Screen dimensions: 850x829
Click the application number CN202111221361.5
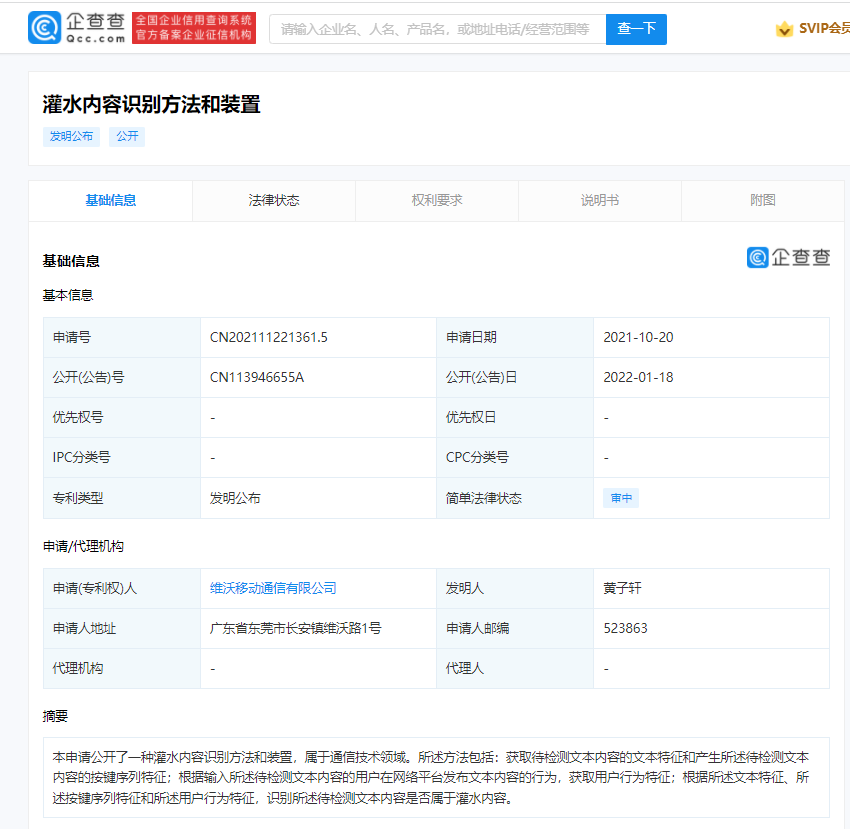(271, 337)
